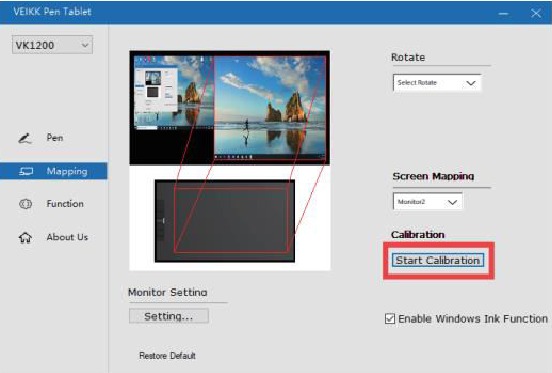
Task: Open the Select Rotate dropdown
Action: 437,83
